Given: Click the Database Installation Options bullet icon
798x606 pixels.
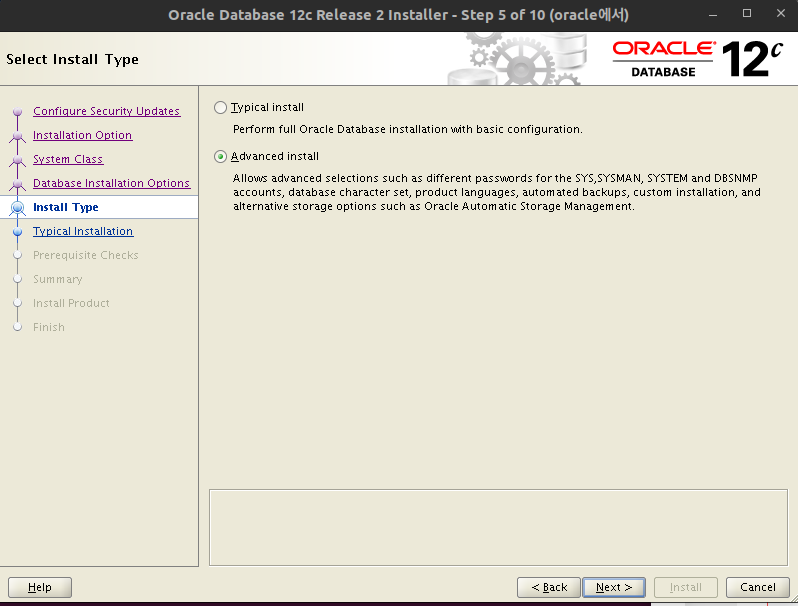Looking at the screenshot, I should (18, 183).
